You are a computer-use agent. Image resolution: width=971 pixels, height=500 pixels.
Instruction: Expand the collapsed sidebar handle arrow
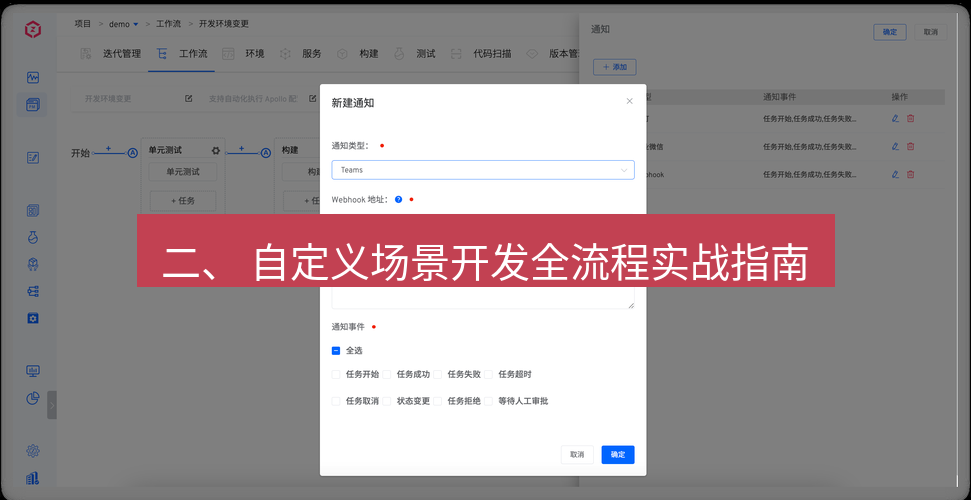coord(52,405)
